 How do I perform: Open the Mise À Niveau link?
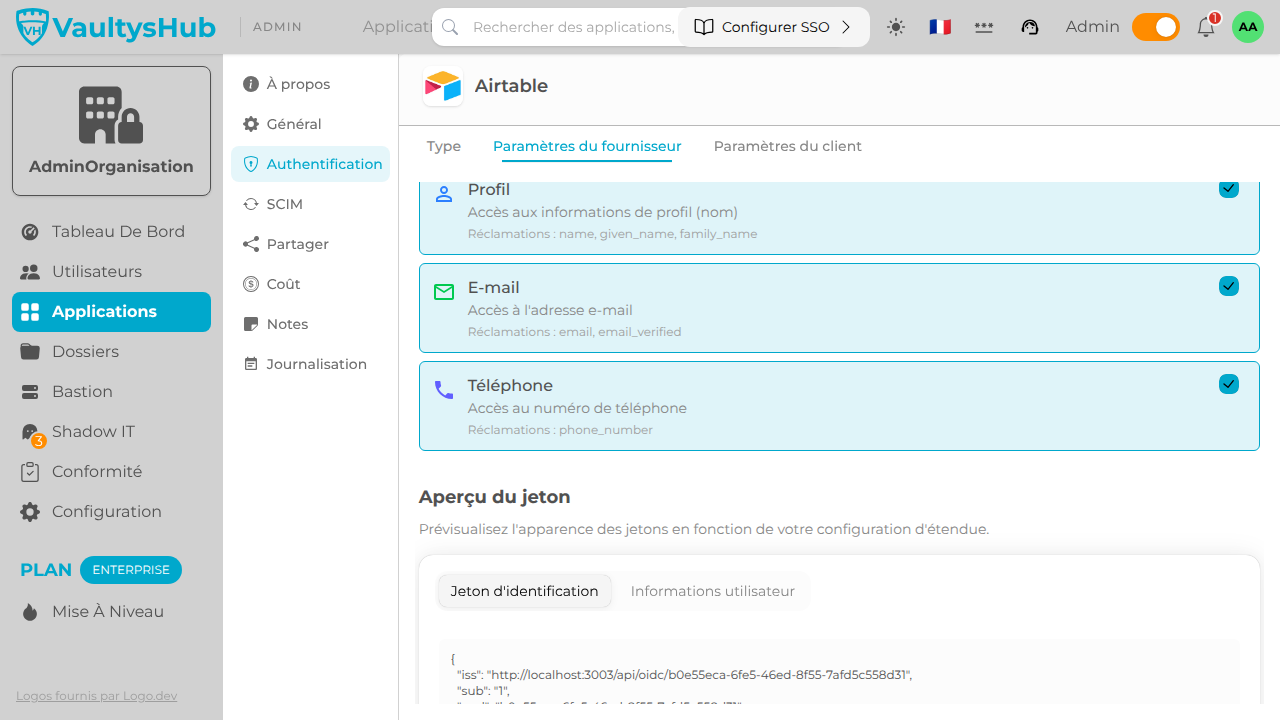[111, 612]
